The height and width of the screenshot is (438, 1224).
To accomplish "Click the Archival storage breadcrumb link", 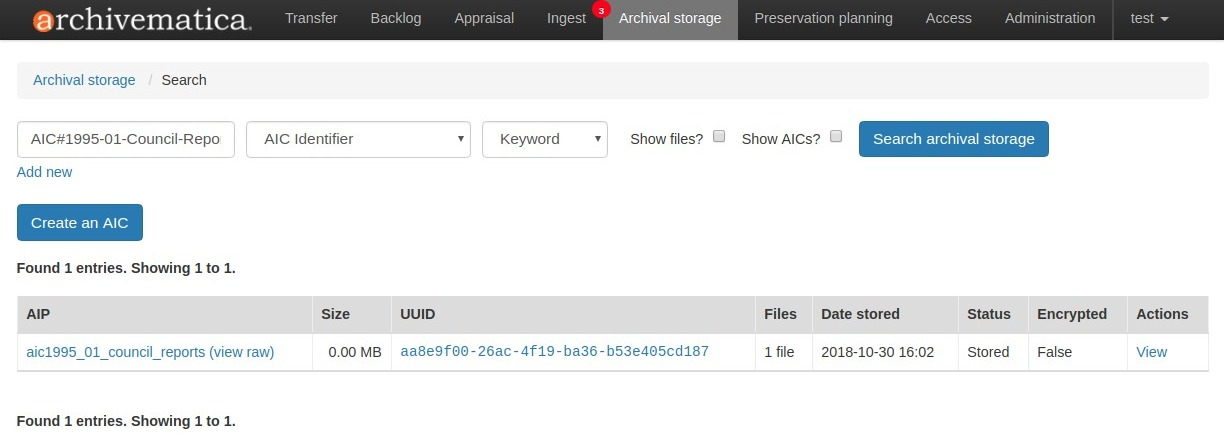I will pos(84,80).
